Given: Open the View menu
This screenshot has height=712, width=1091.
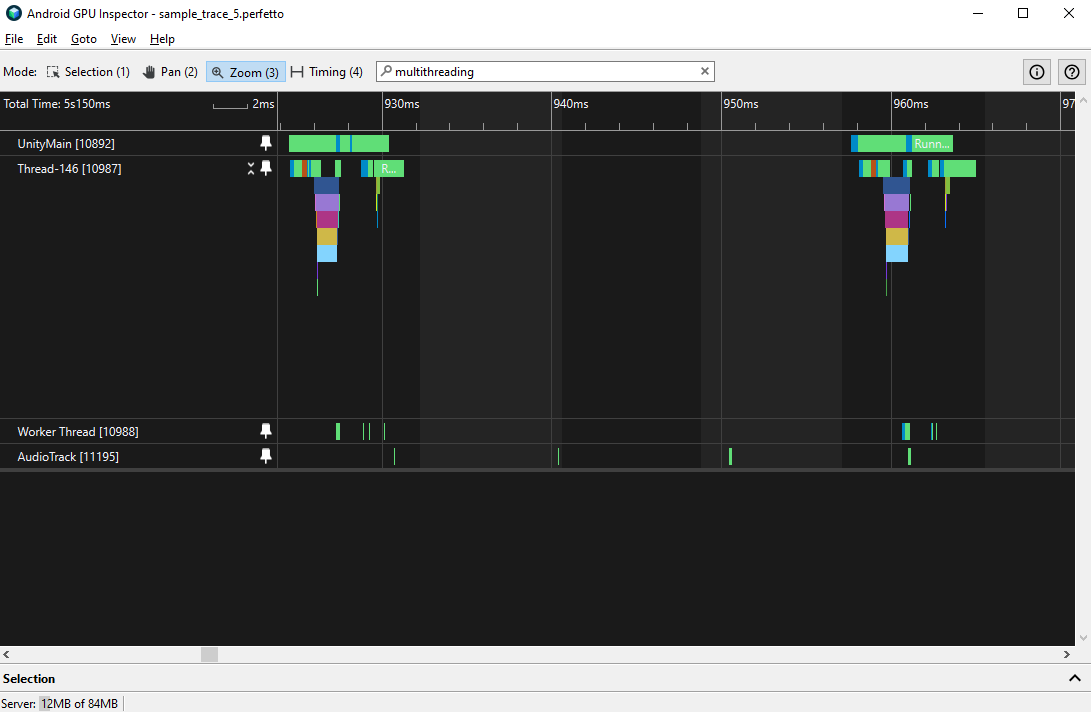Looking at the screenshot, I should 123,39.
